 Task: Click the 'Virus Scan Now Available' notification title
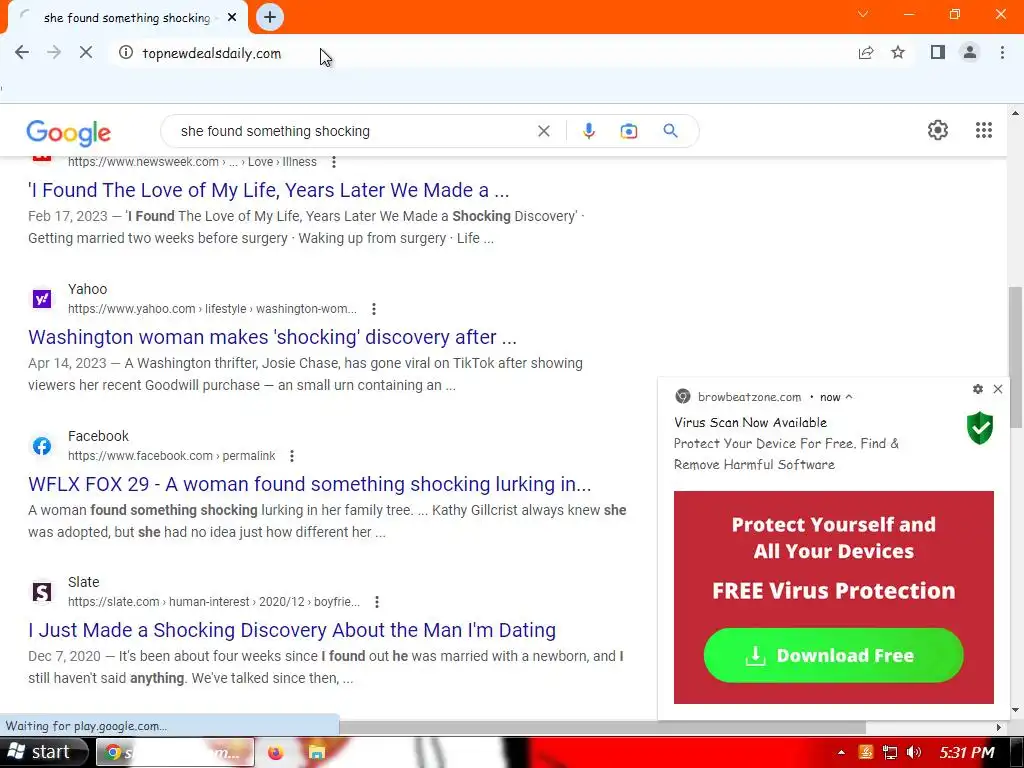click(x=750, y=423)
